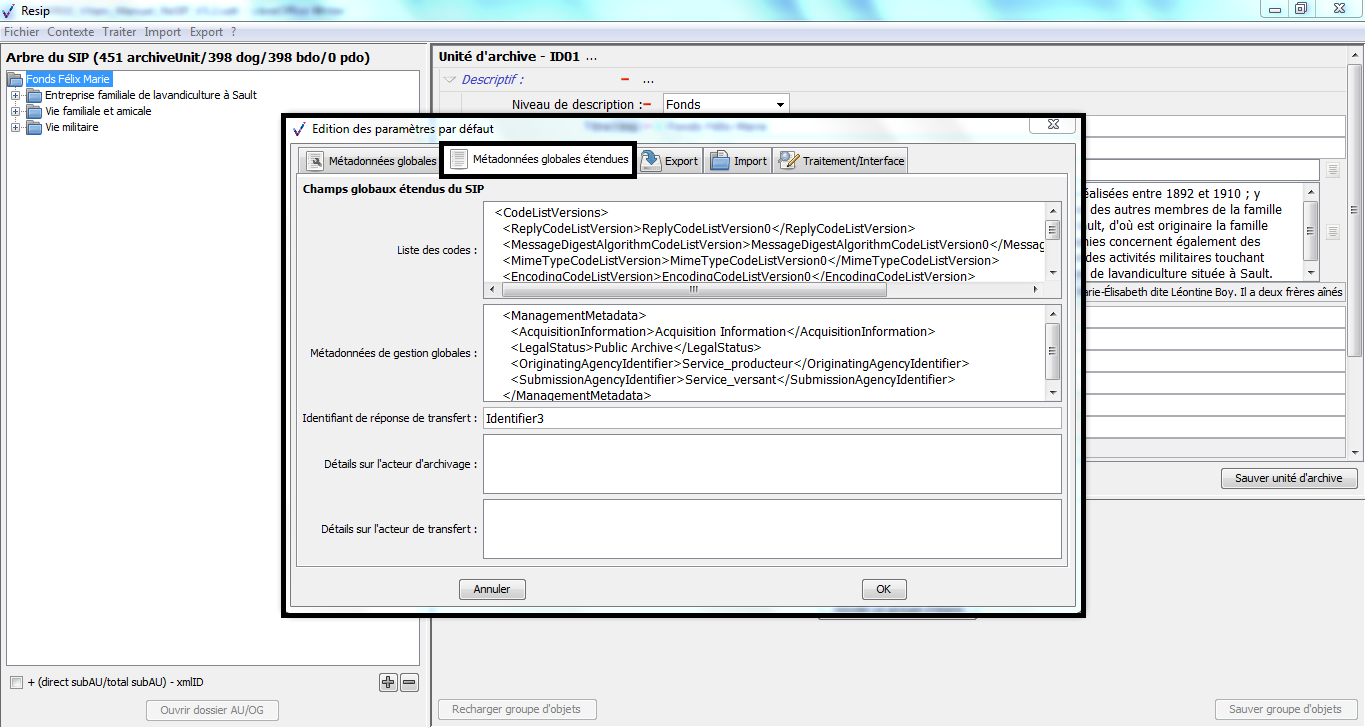Expand Entreprise familiale de lavandiculture node
The image size is (1365, 728).
(15, 95)
